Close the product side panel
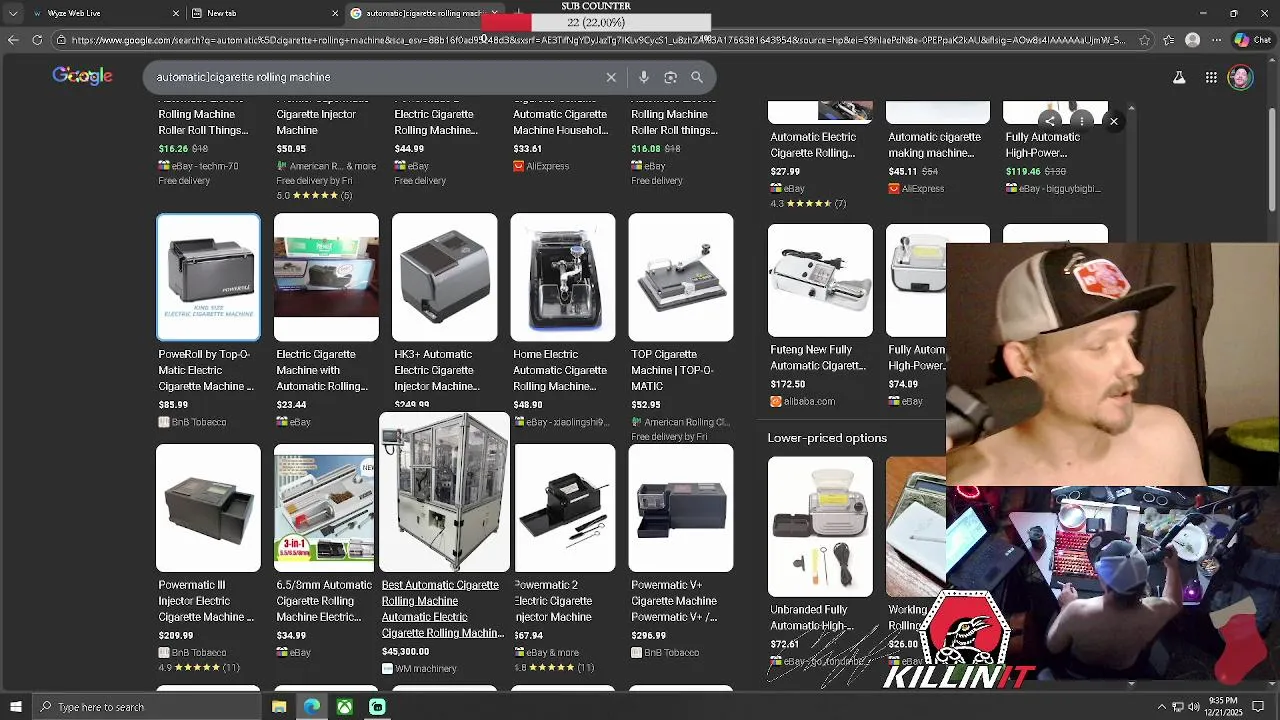The height and width of the screenshot is (720, 1280). coord(1113,121)
